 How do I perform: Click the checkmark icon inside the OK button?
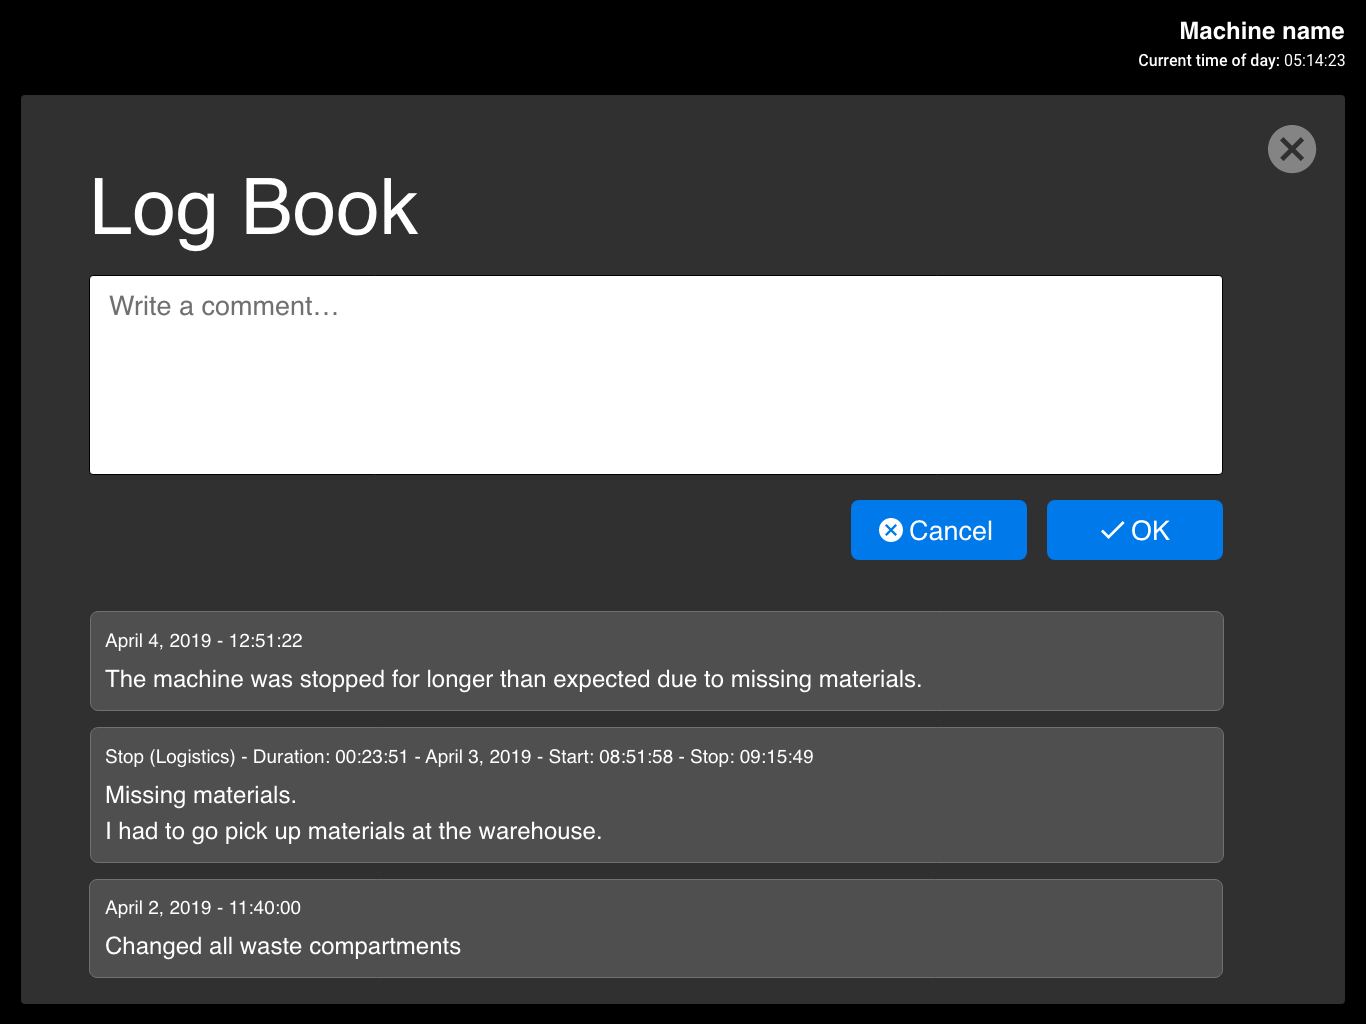click(x=1112, y=531)
